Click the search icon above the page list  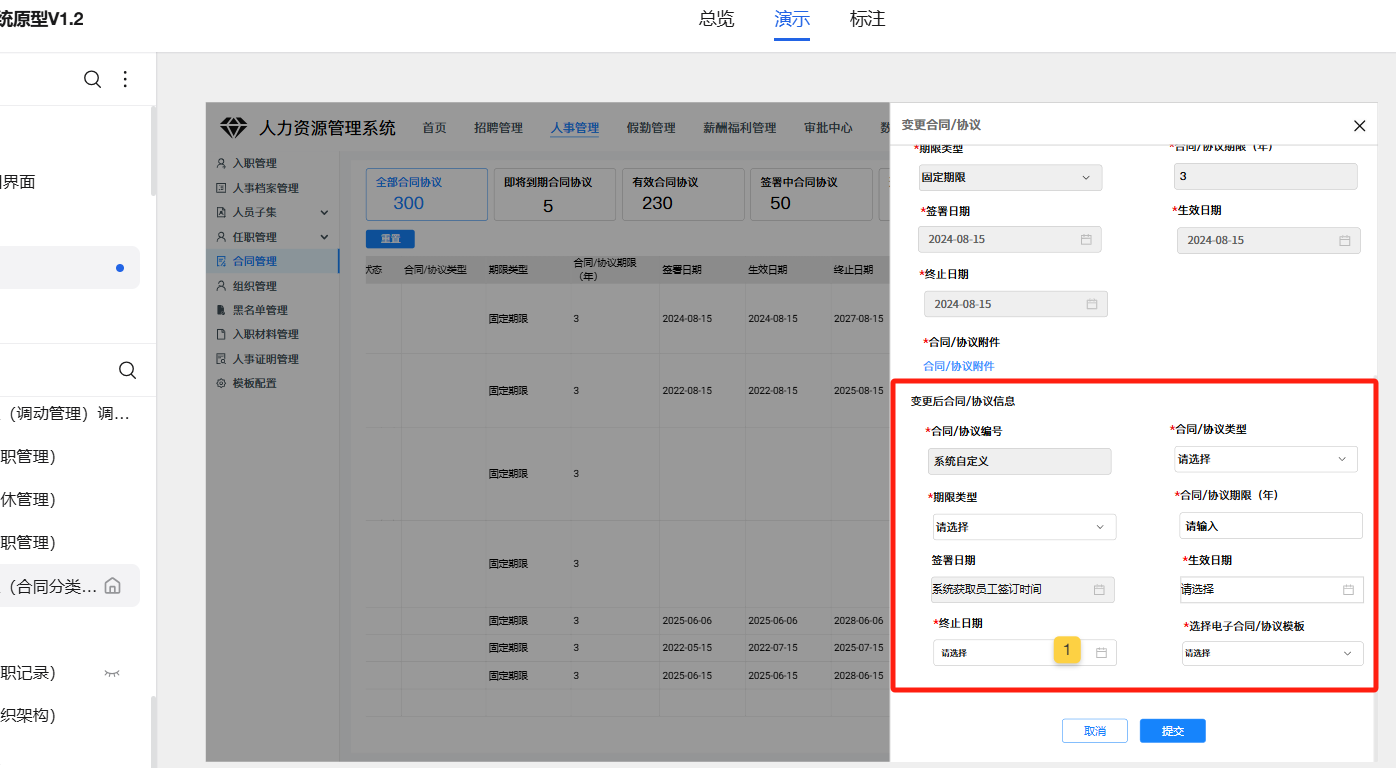click(x=127, y=370)
